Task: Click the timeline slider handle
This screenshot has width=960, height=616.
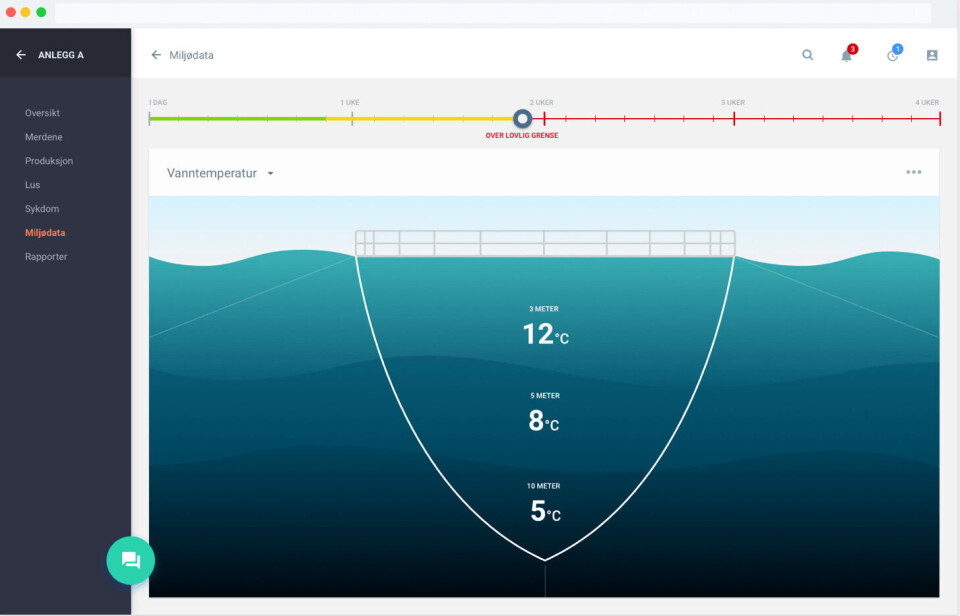Action: point(522,118)
